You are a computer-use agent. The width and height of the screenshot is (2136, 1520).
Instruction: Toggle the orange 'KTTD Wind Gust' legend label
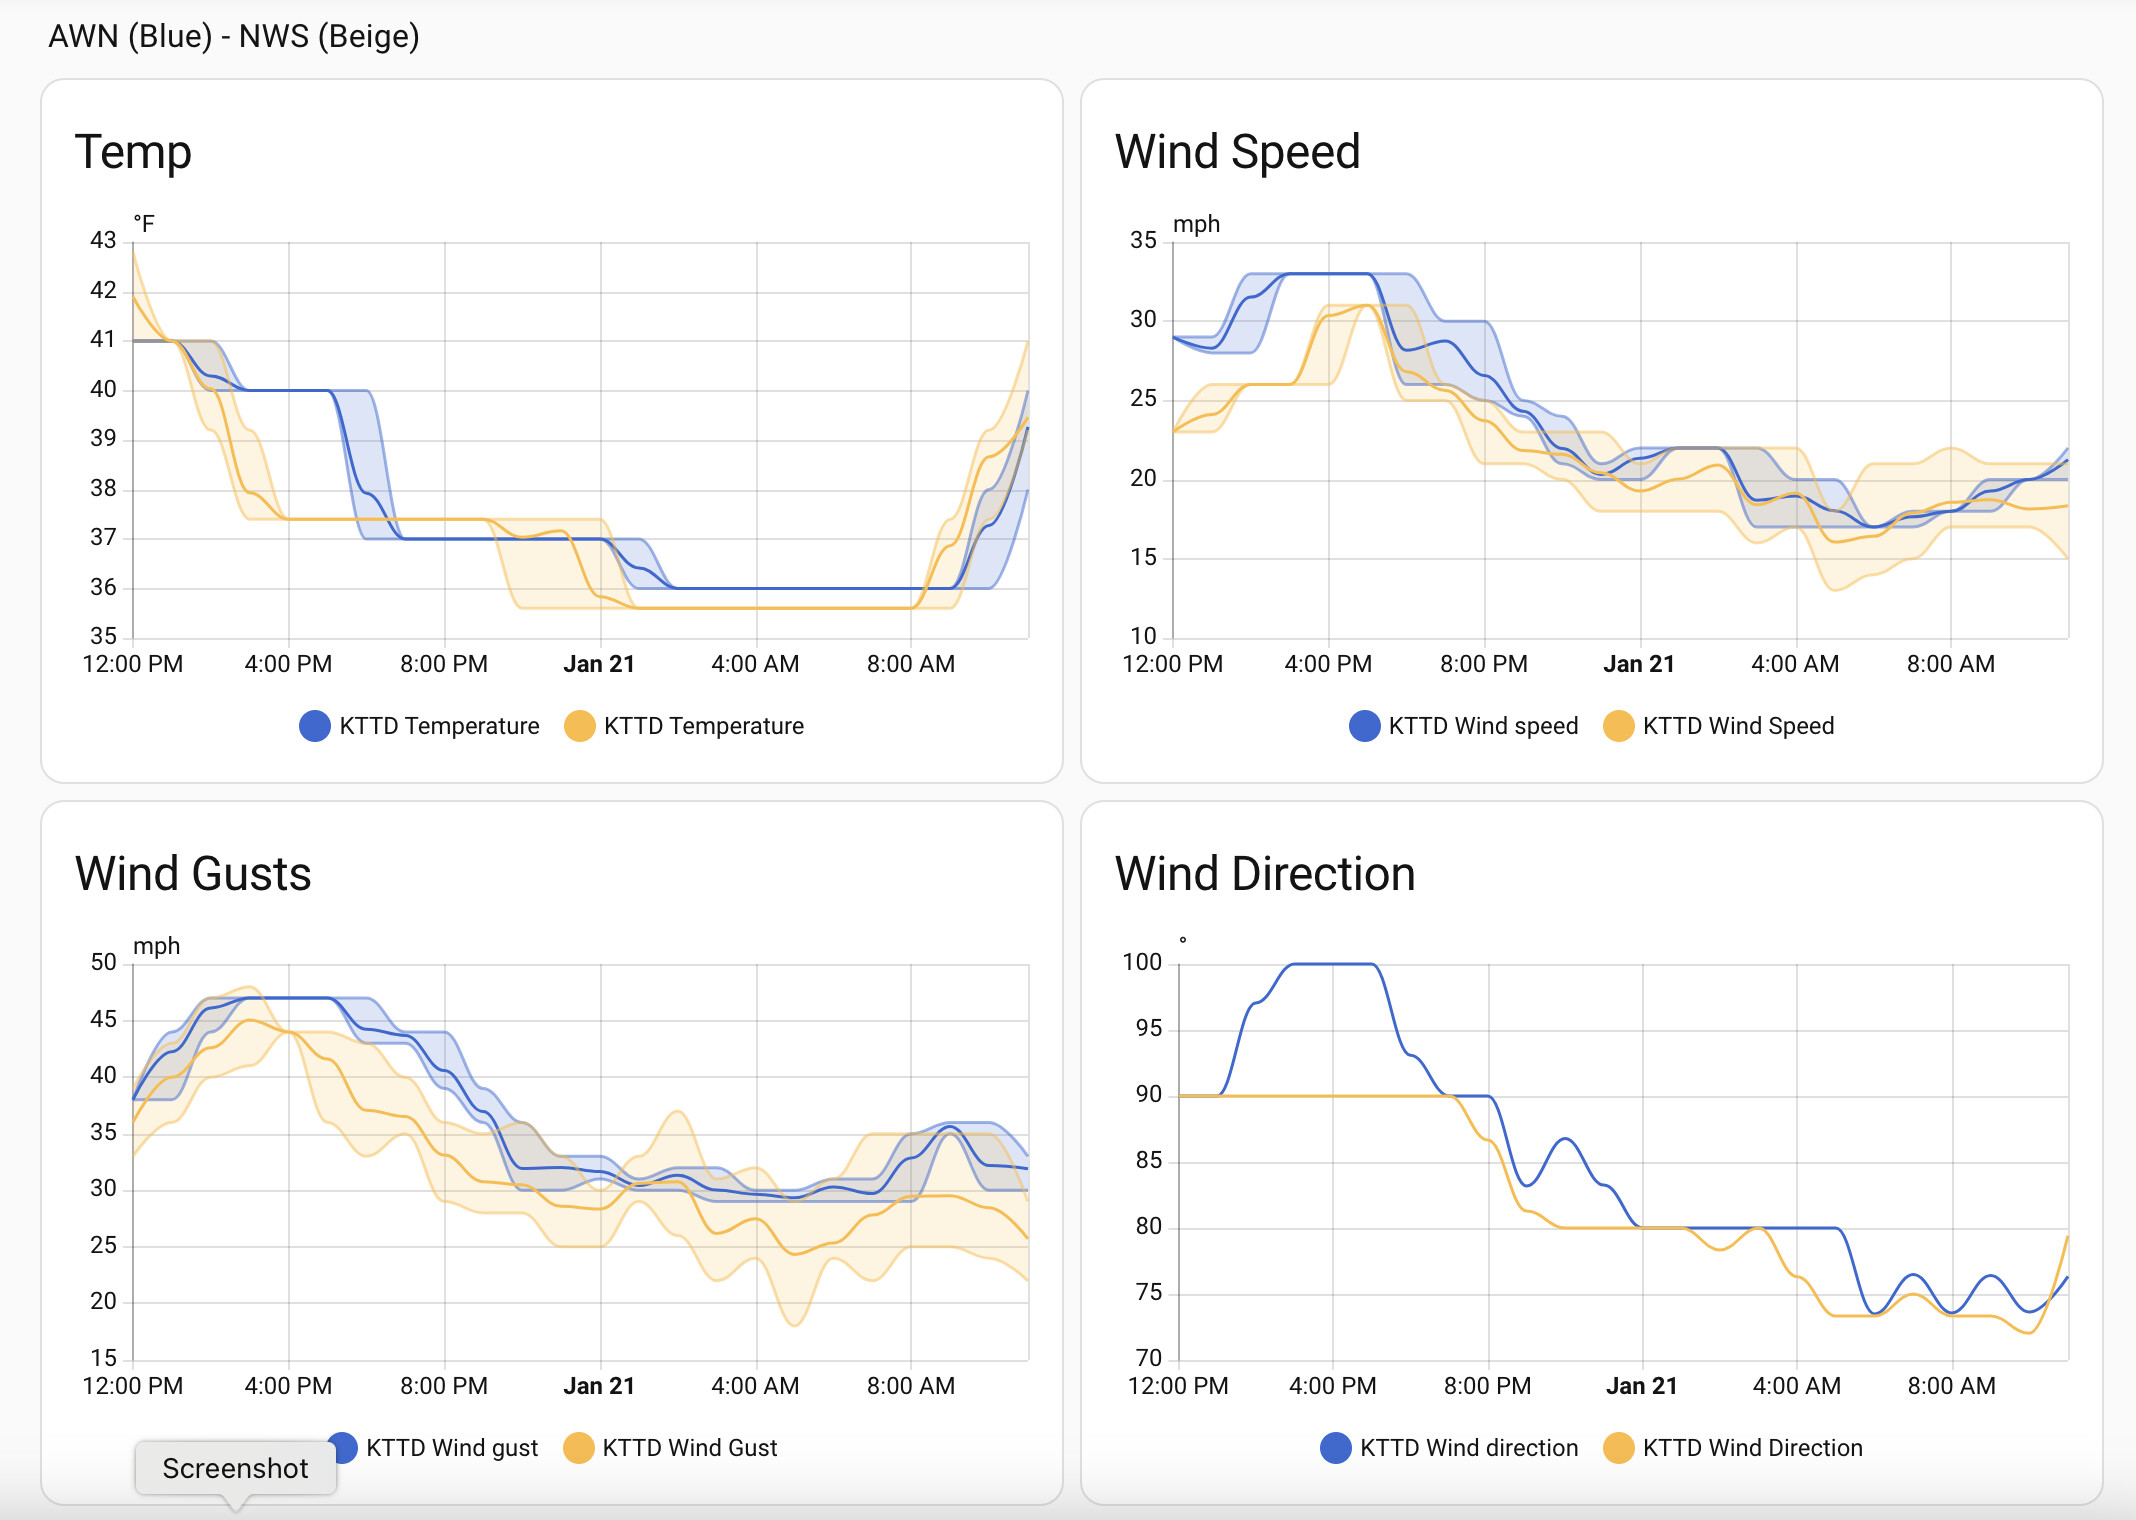(x=689, y=1448)
